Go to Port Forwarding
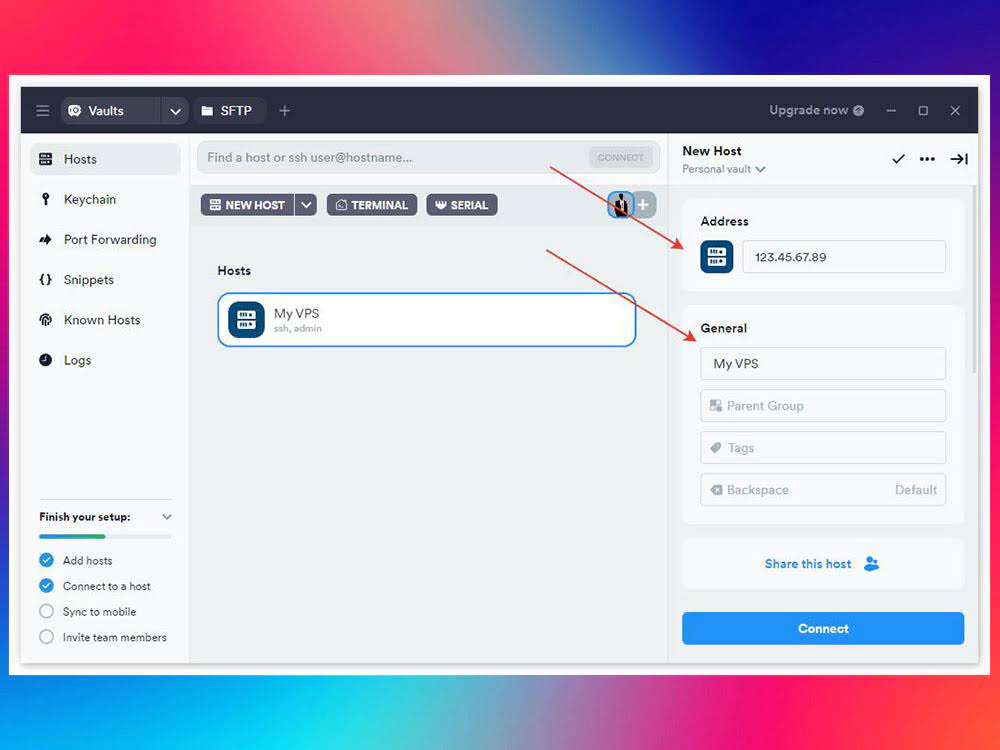Image resolution: width=1000 pixels, height=750 pixels. click(110, 240)
